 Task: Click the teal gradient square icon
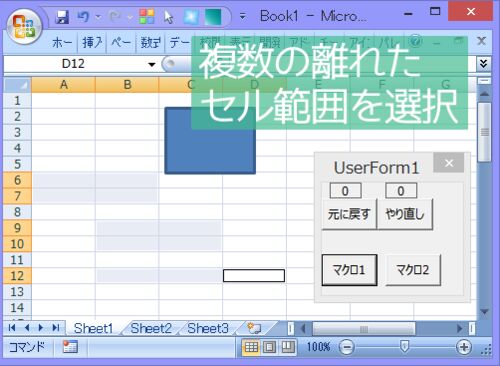click(213, 17)
